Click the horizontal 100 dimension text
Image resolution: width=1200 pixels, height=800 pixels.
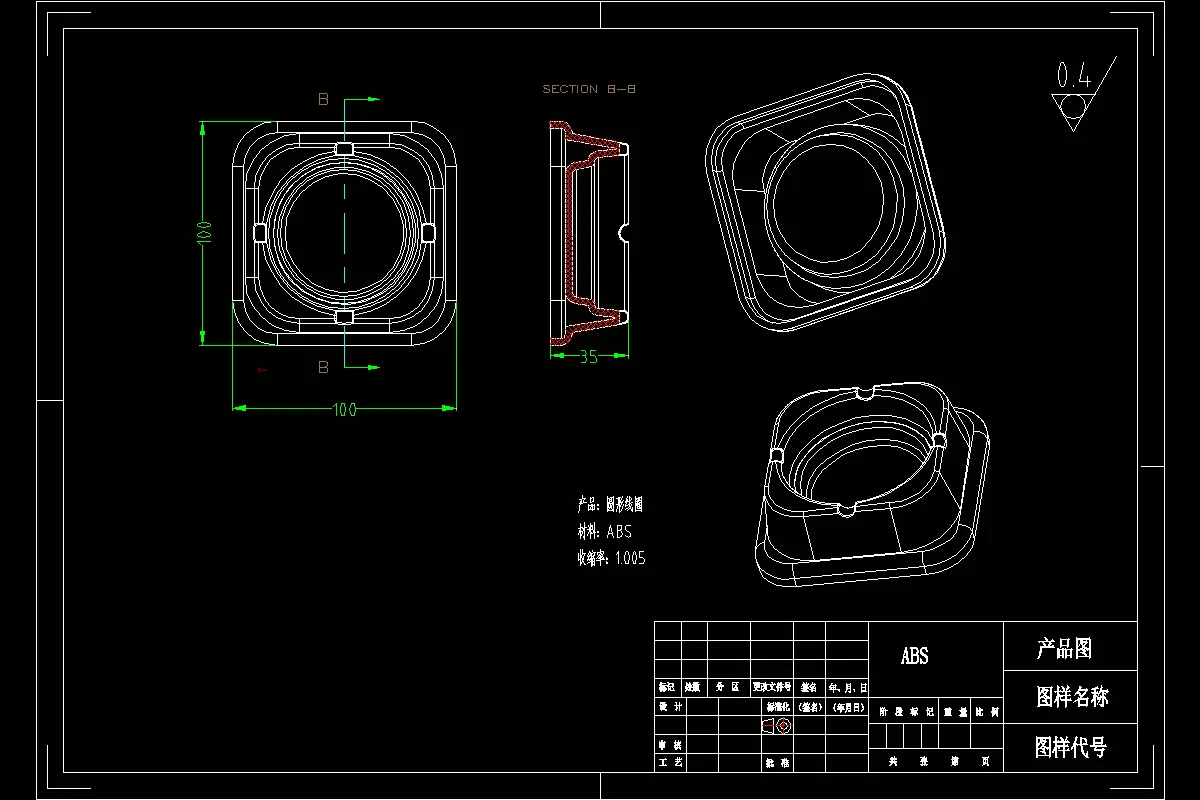coord(344,410)
